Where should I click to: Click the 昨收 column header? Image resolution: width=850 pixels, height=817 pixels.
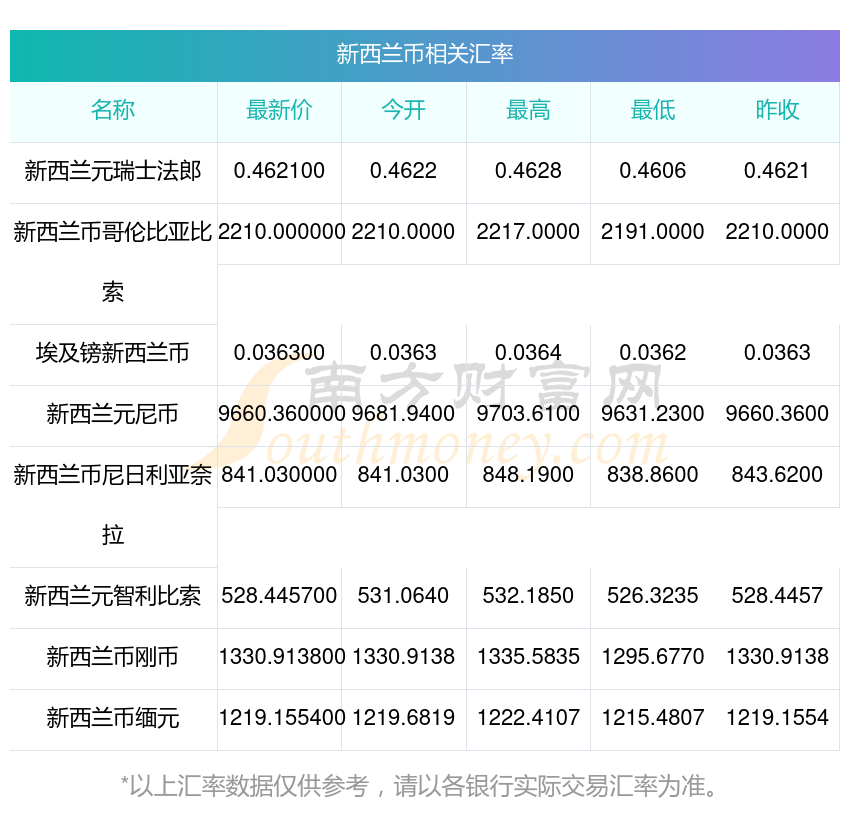point(777,110)
